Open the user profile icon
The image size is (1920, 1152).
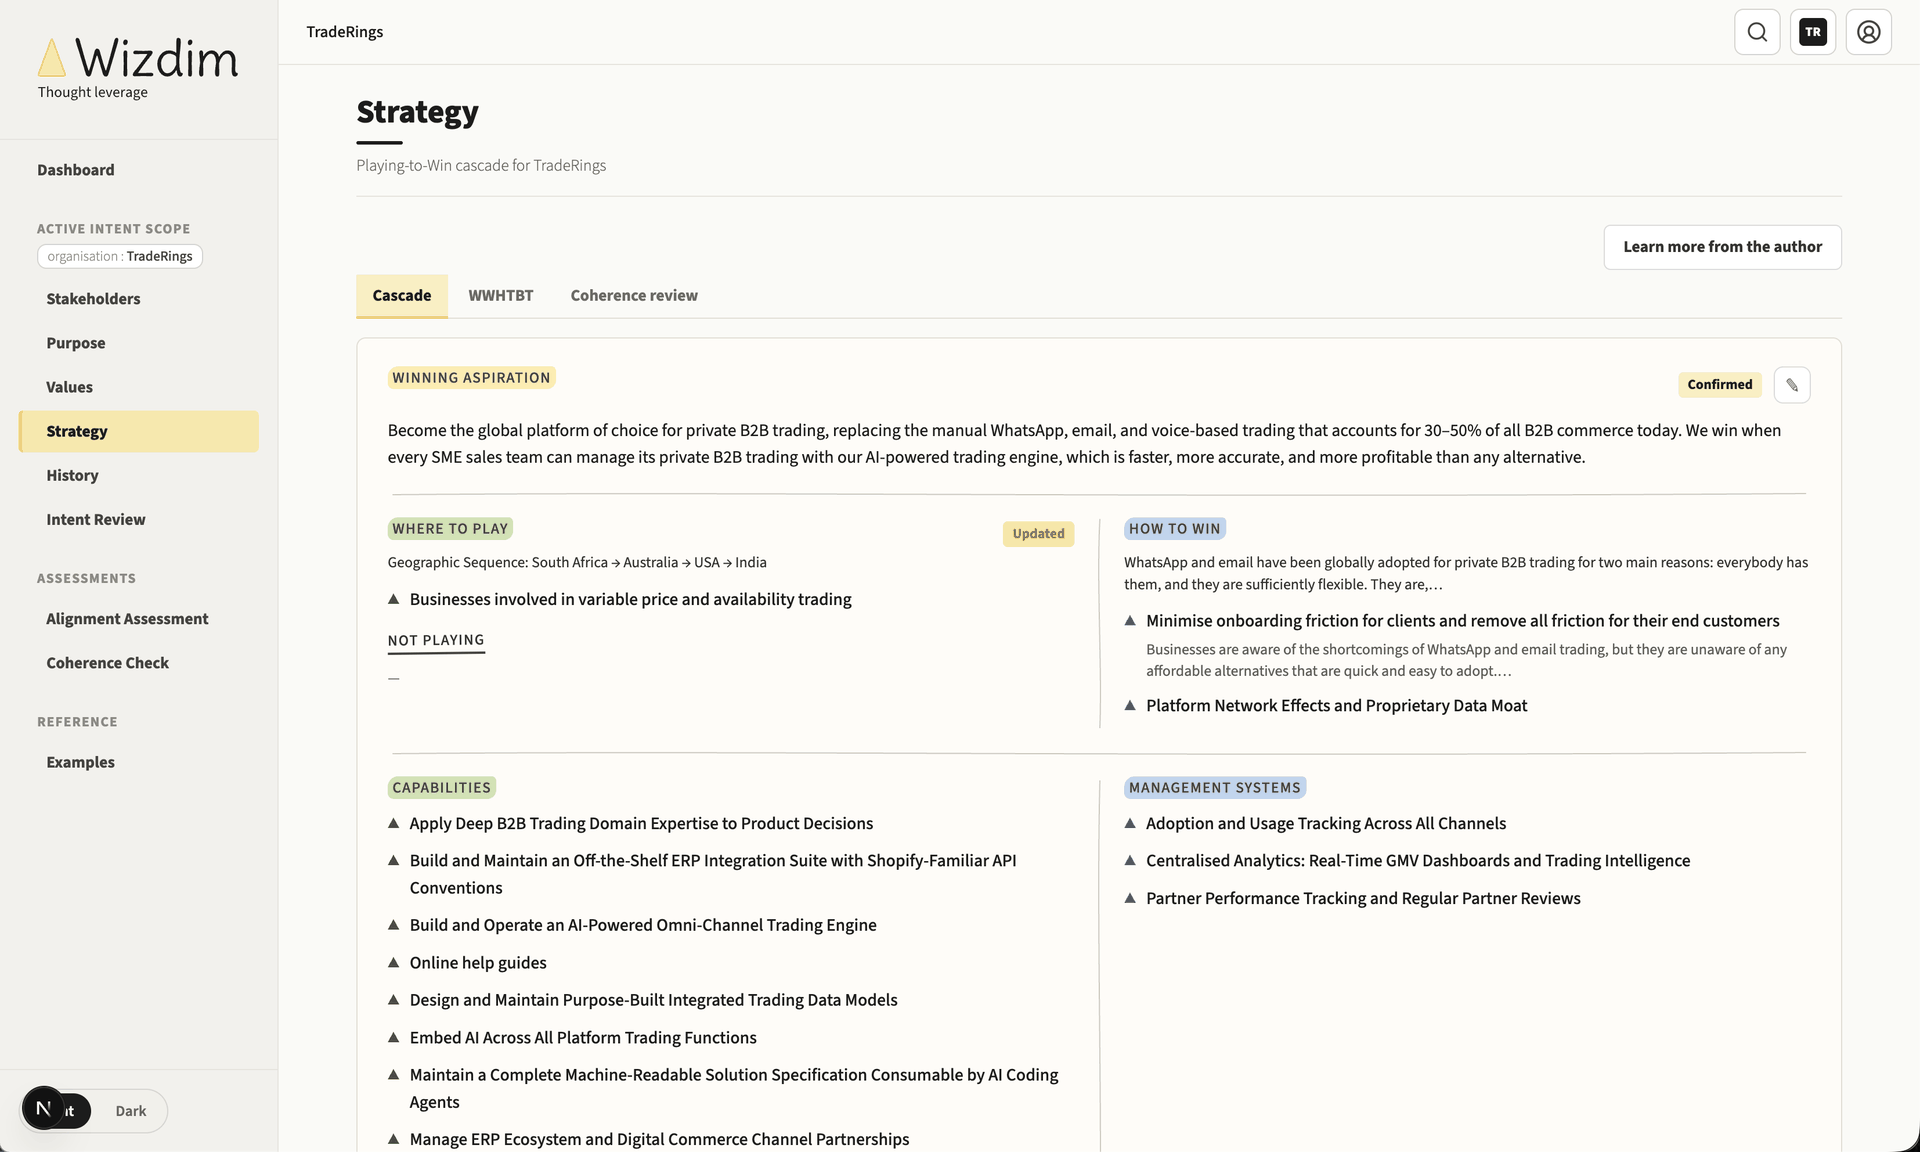pyautogui.click(x=1869, y=32)
